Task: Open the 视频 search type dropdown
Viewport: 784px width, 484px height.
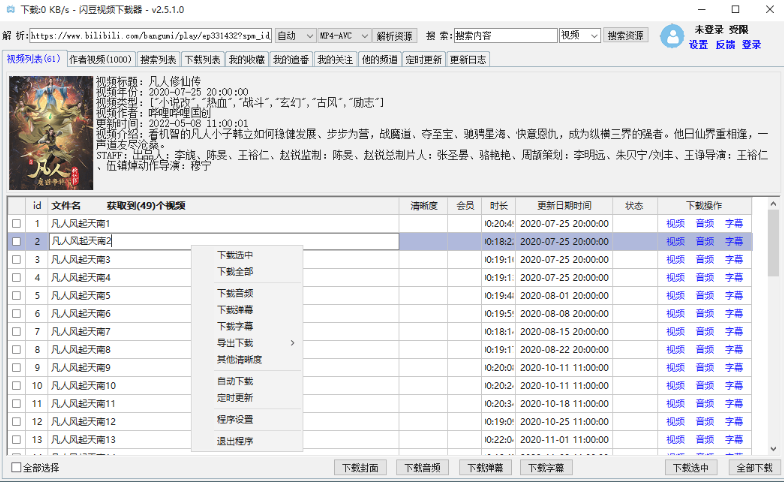Action: coord(580,36)
